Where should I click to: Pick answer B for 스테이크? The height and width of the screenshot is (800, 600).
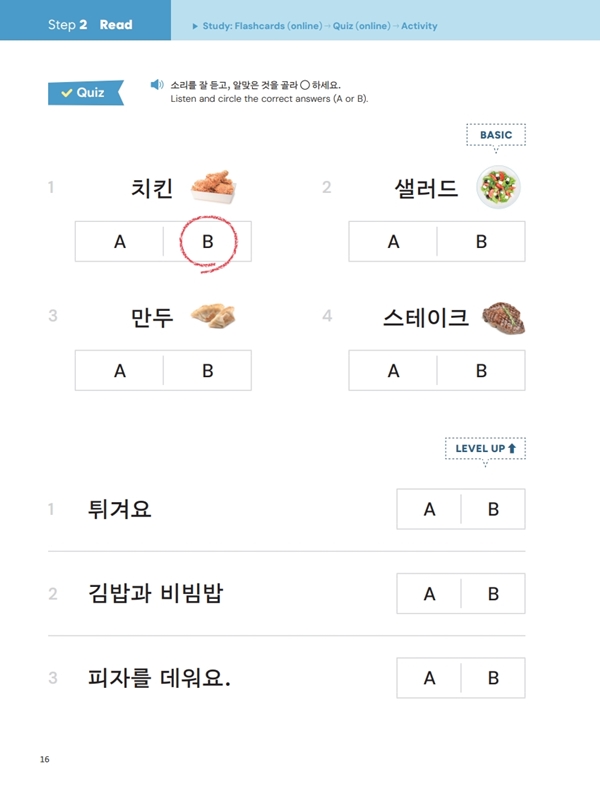(481, 370)
